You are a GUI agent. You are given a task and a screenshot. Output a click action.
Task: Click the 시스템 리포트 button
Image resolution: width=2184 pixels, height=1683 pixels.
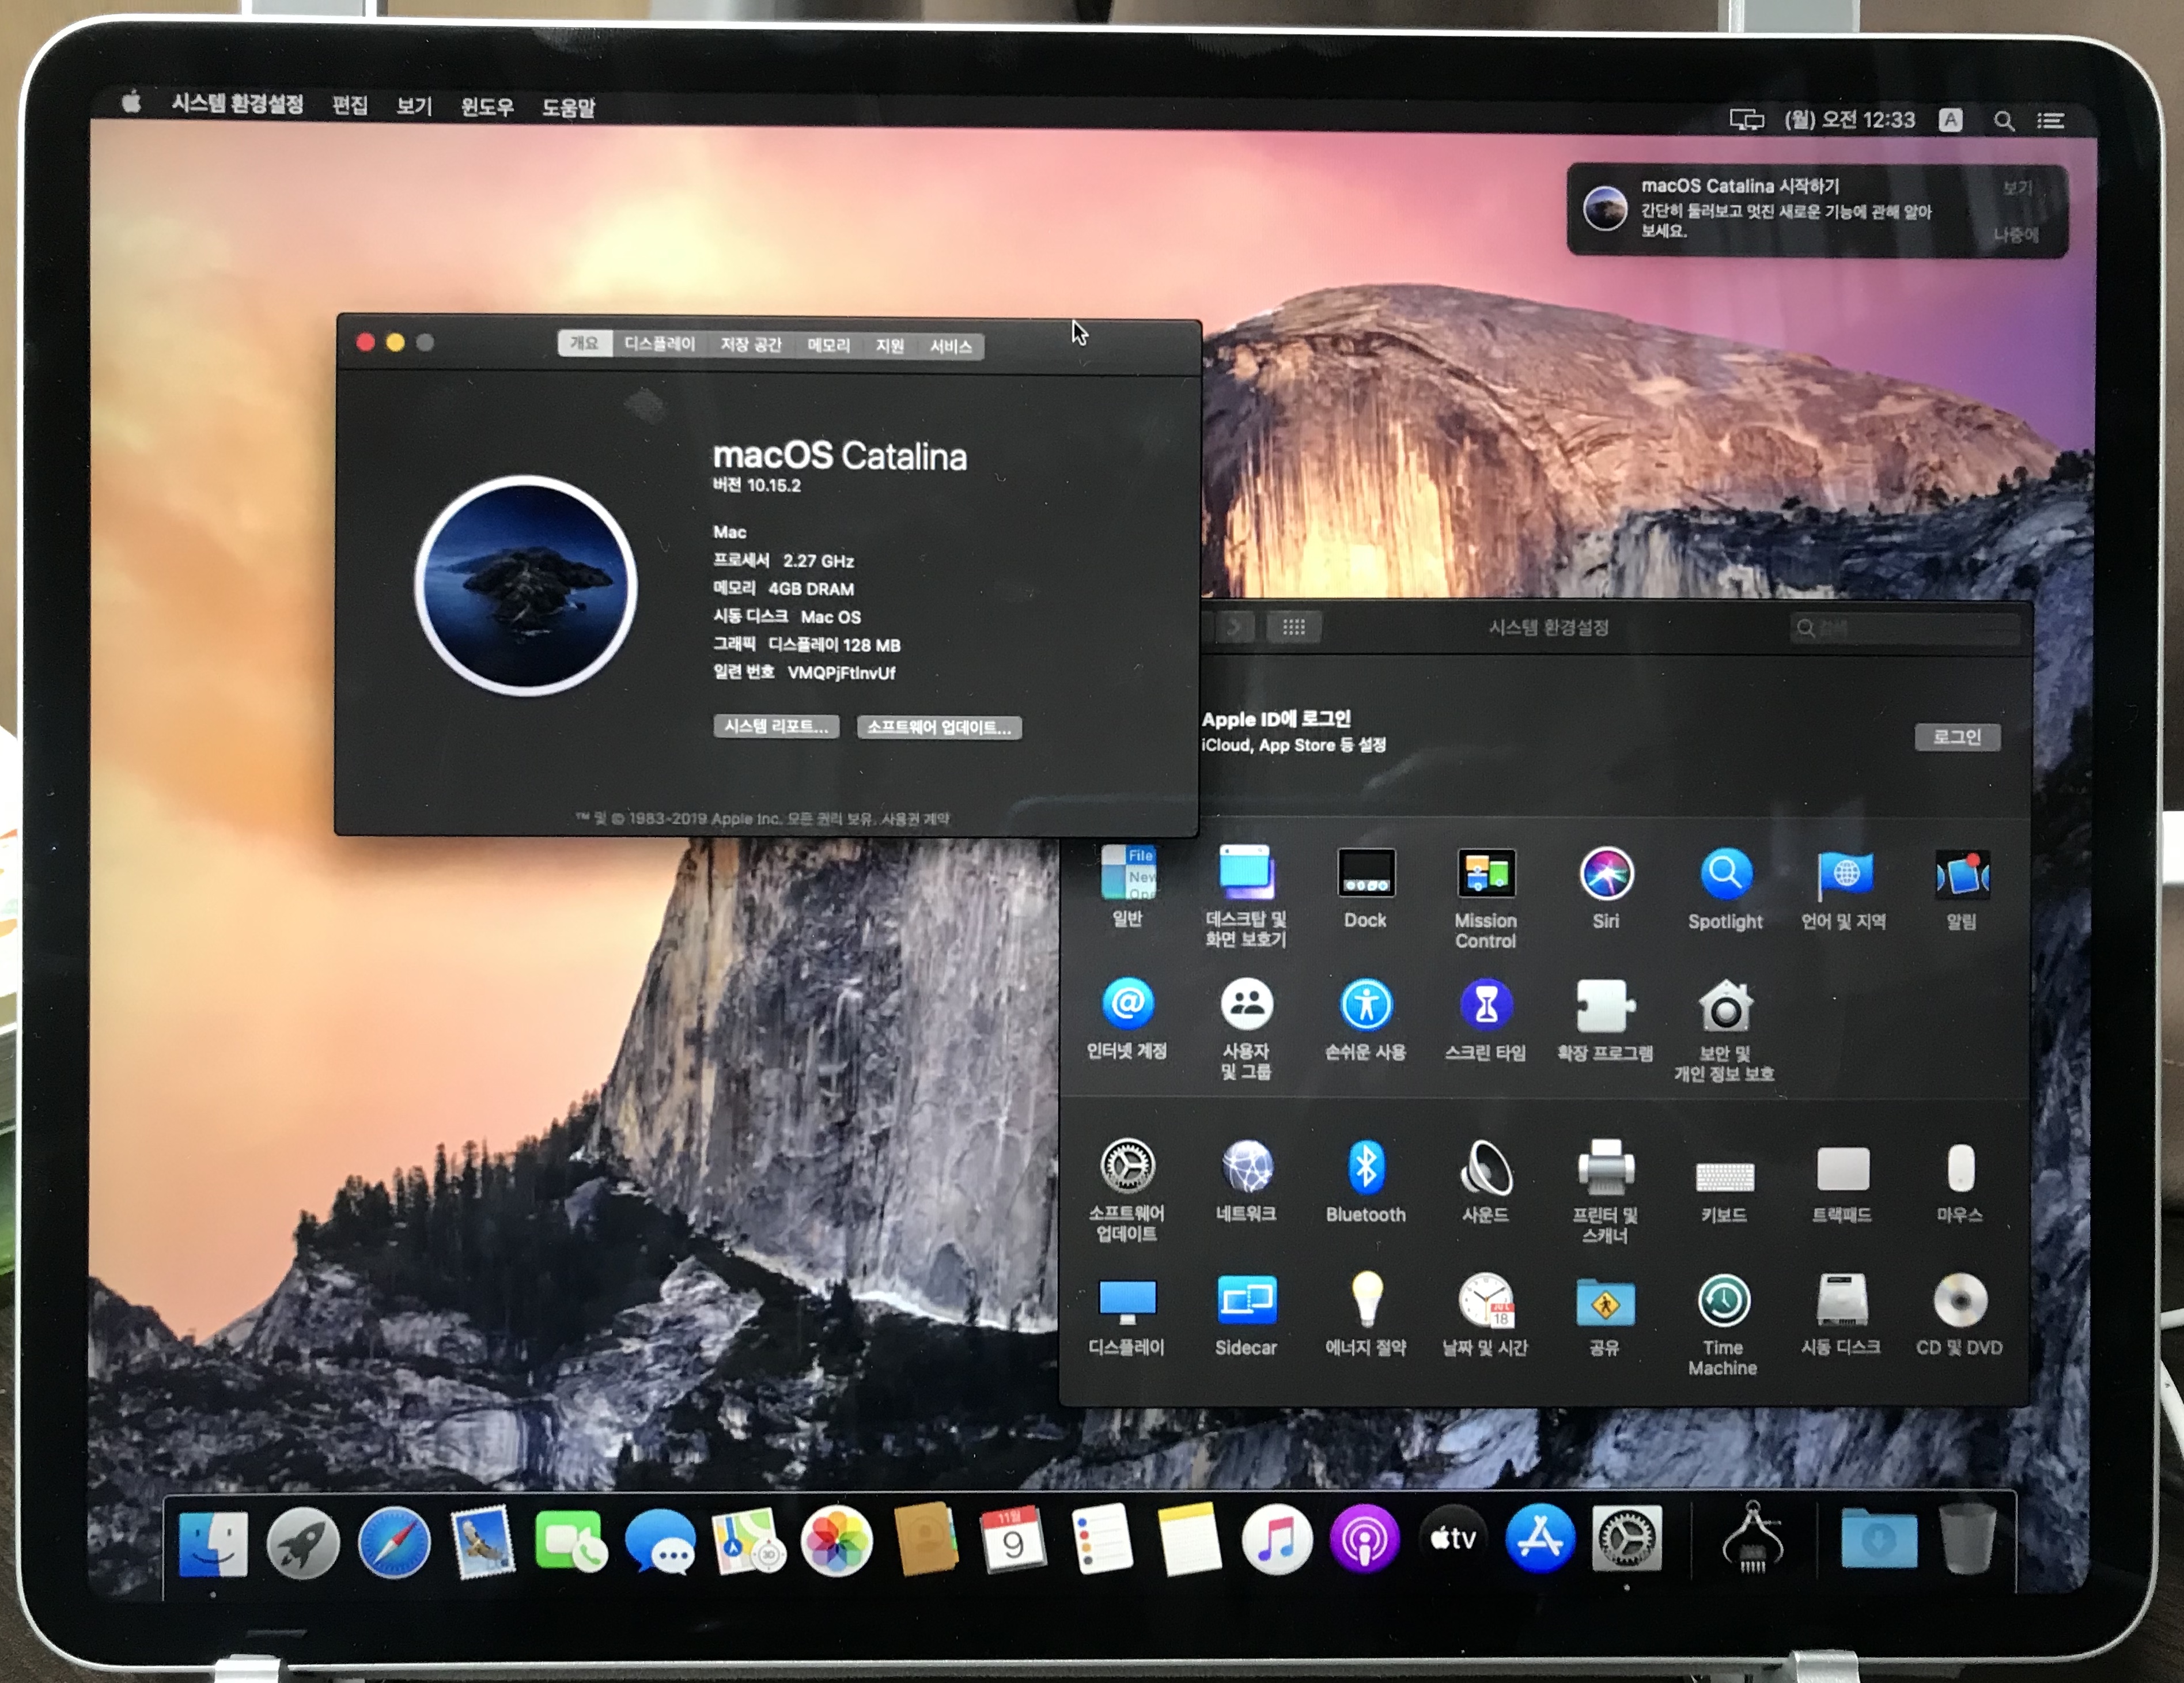point(776,726)
